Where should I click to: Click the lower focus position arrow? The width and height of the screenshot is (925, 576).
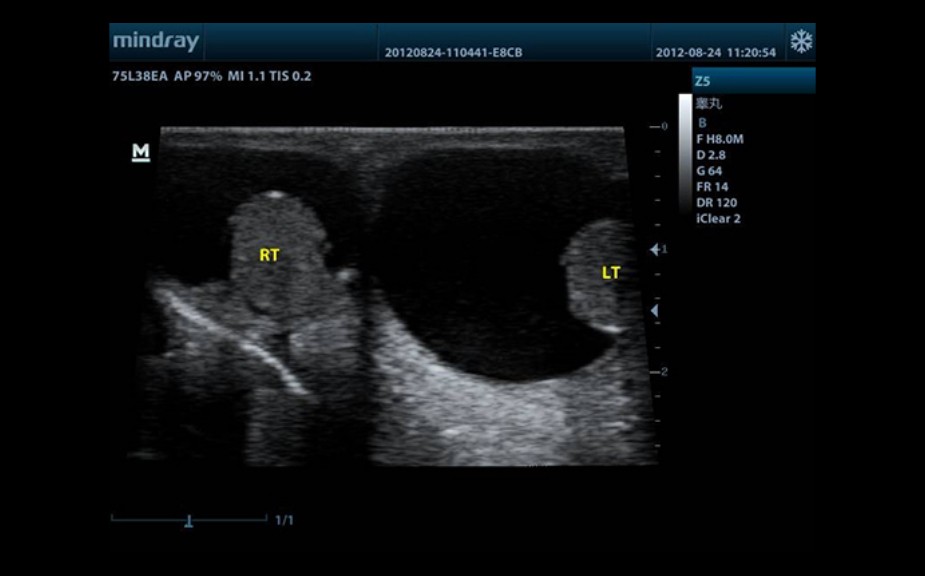[x=655, y=312]
